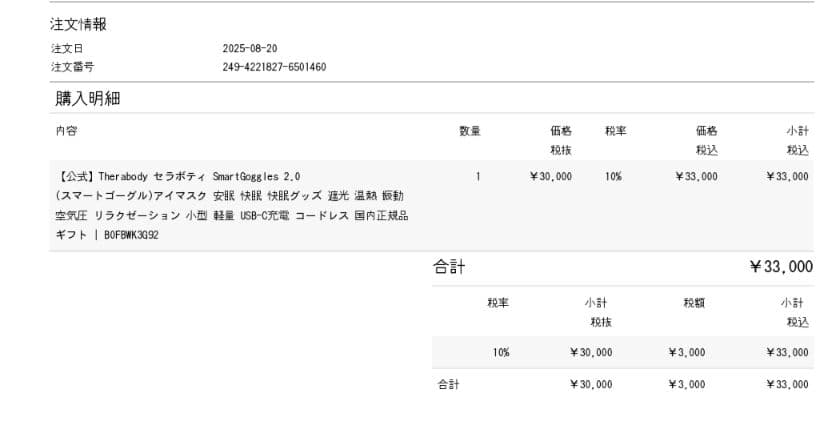Click the 10% tax rate in item row
This screenshot has height=432, width=836.
[613, 176]
